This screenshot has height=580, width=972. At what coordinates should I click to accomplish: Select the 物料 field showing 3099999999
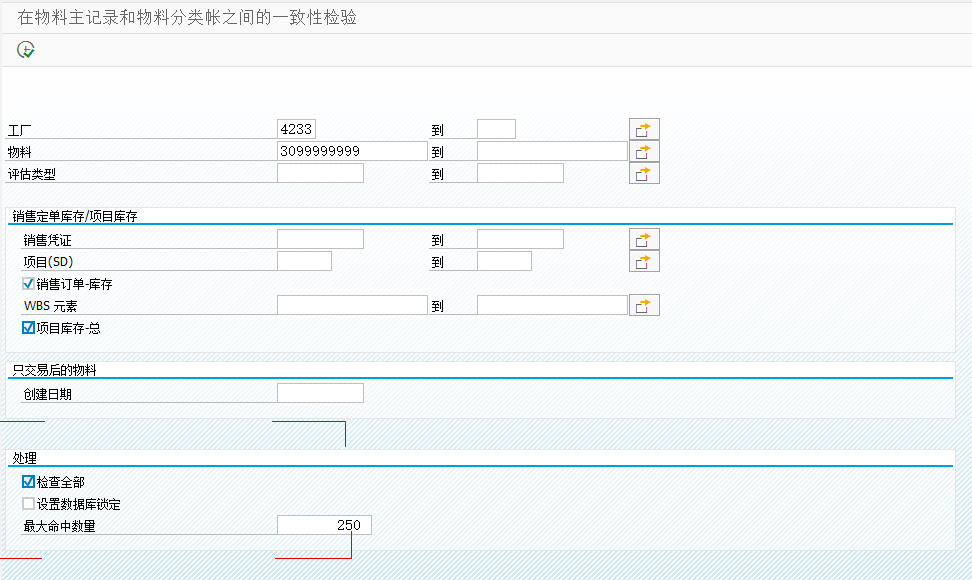pos(350,150)
